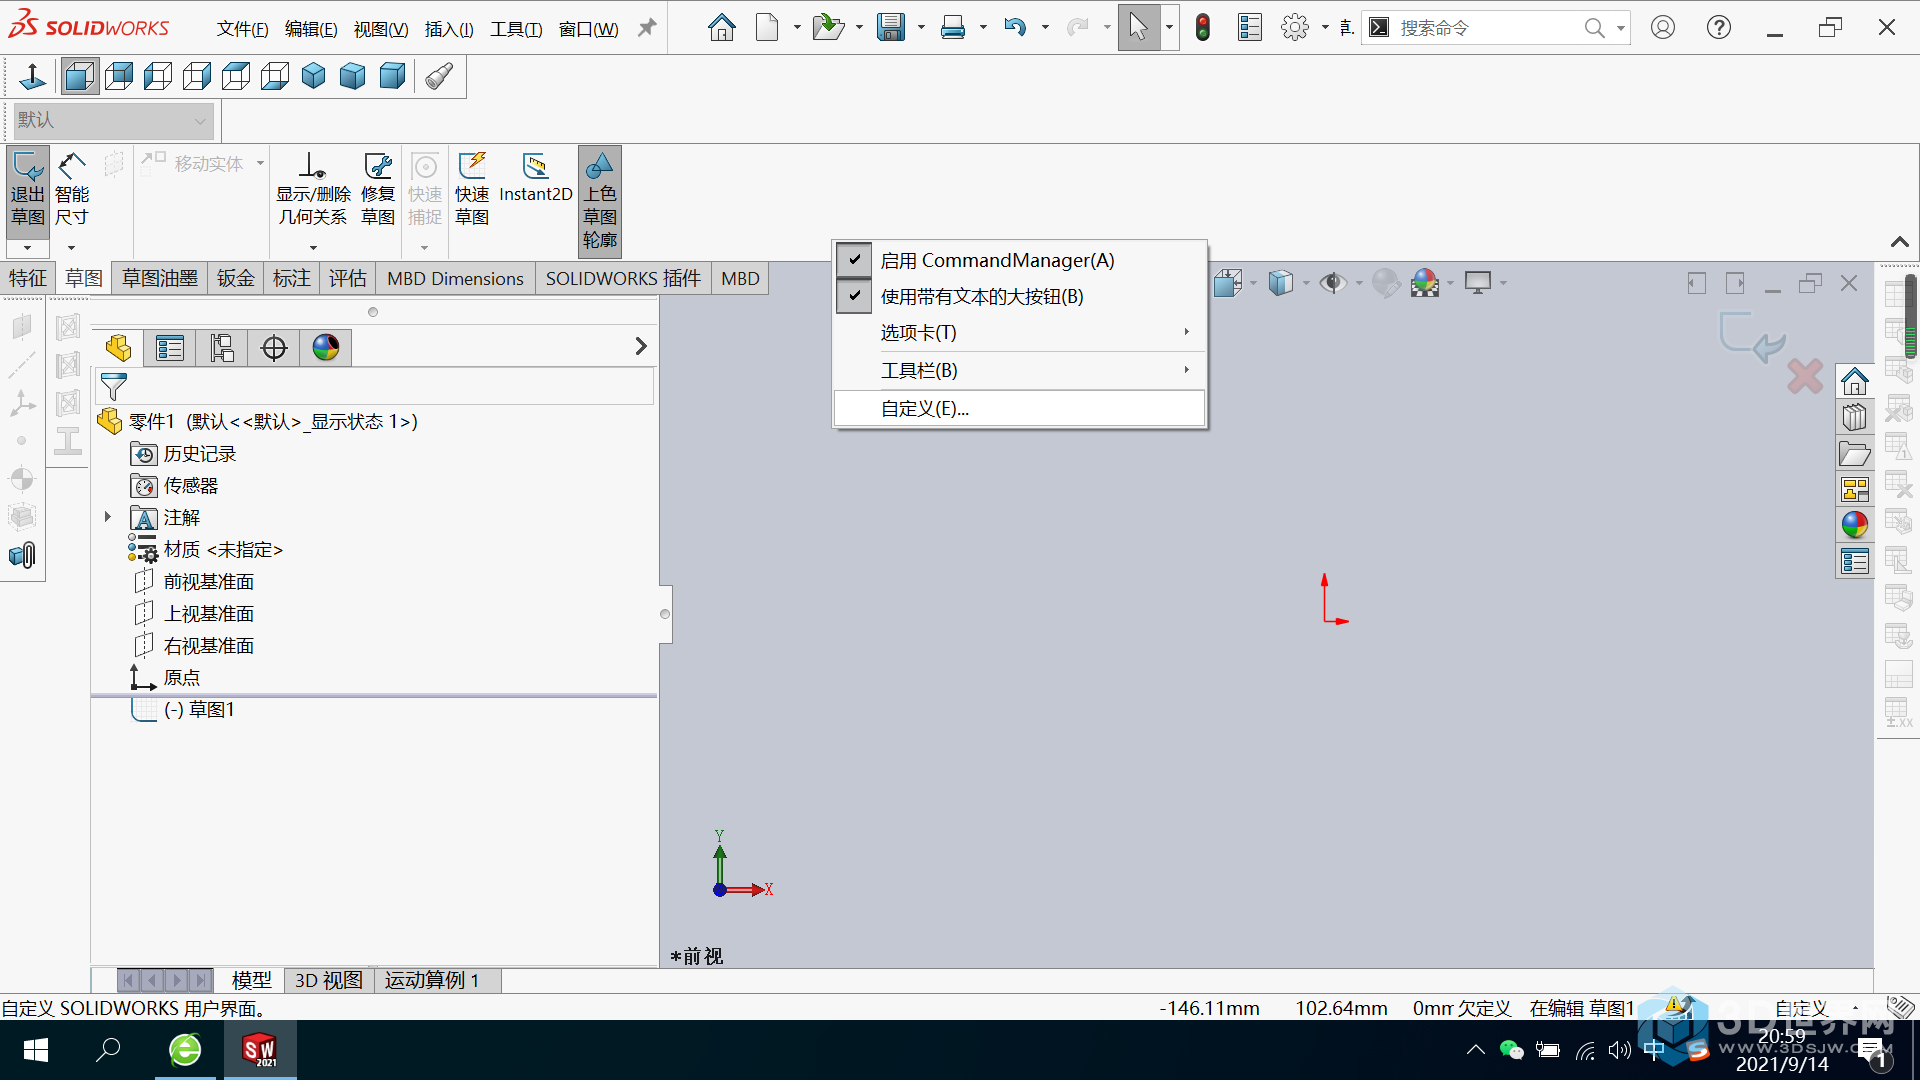
Task: Open the Tabs (选项卡) submenu
Action: 1020,332
